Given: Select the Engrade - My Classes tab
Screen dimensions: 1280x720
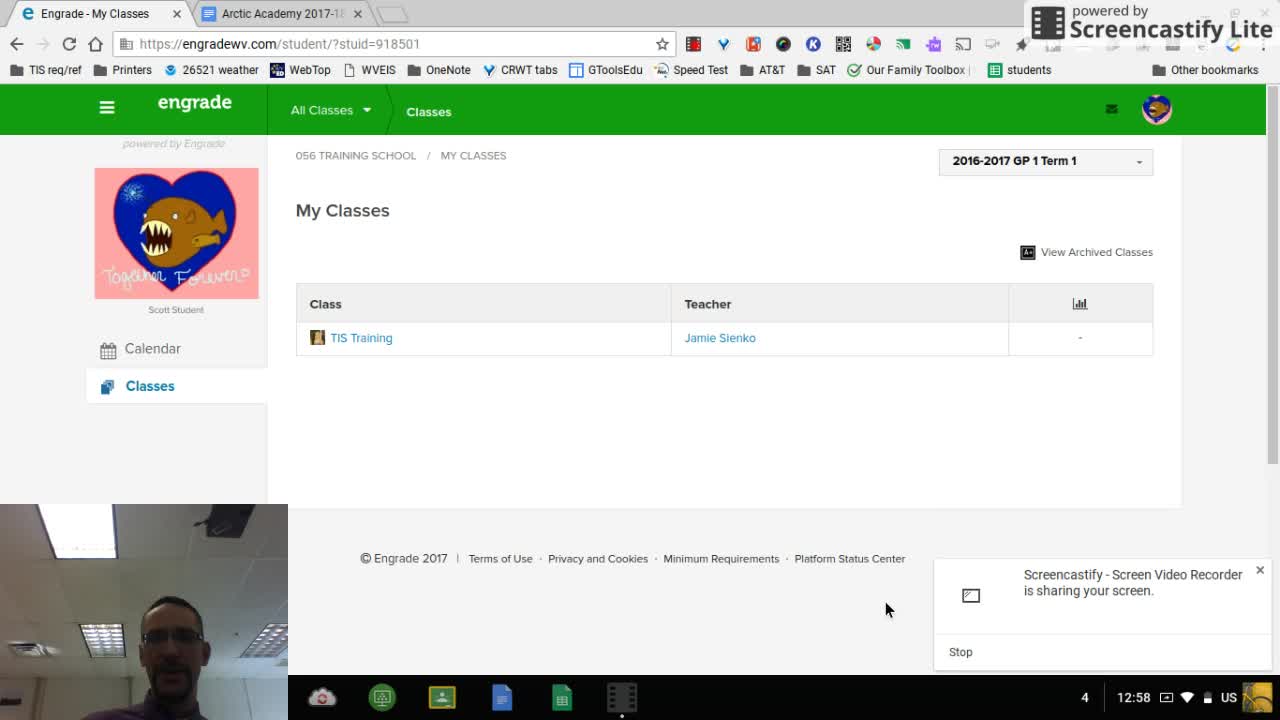Looking at the screenshot, I should coord(94,14).
